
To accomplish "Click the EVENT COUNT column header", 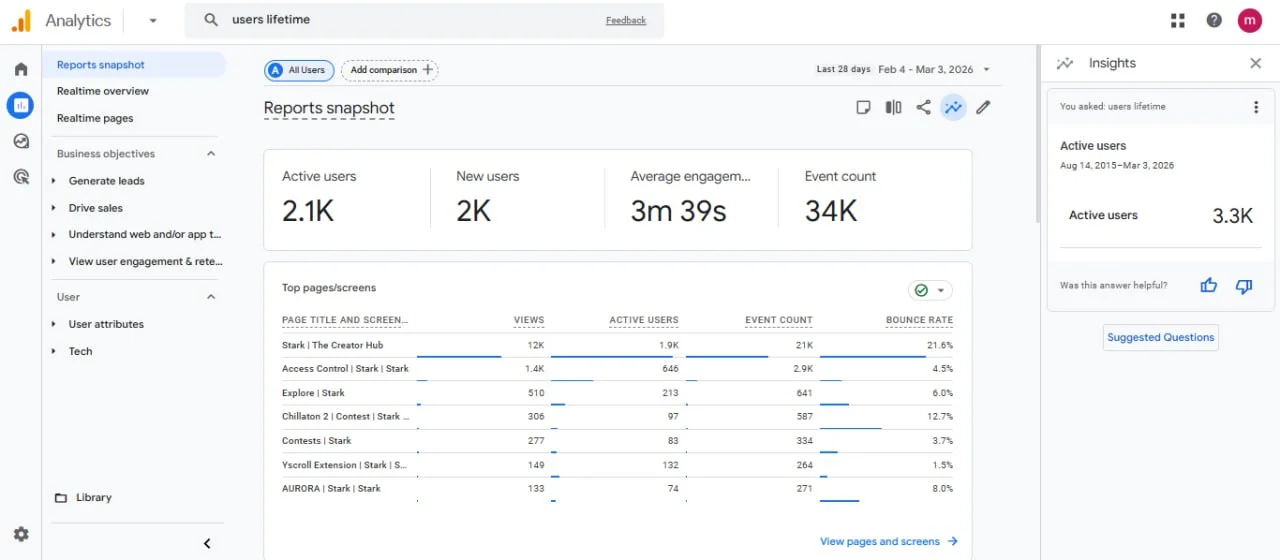I will tap(779, 320).
